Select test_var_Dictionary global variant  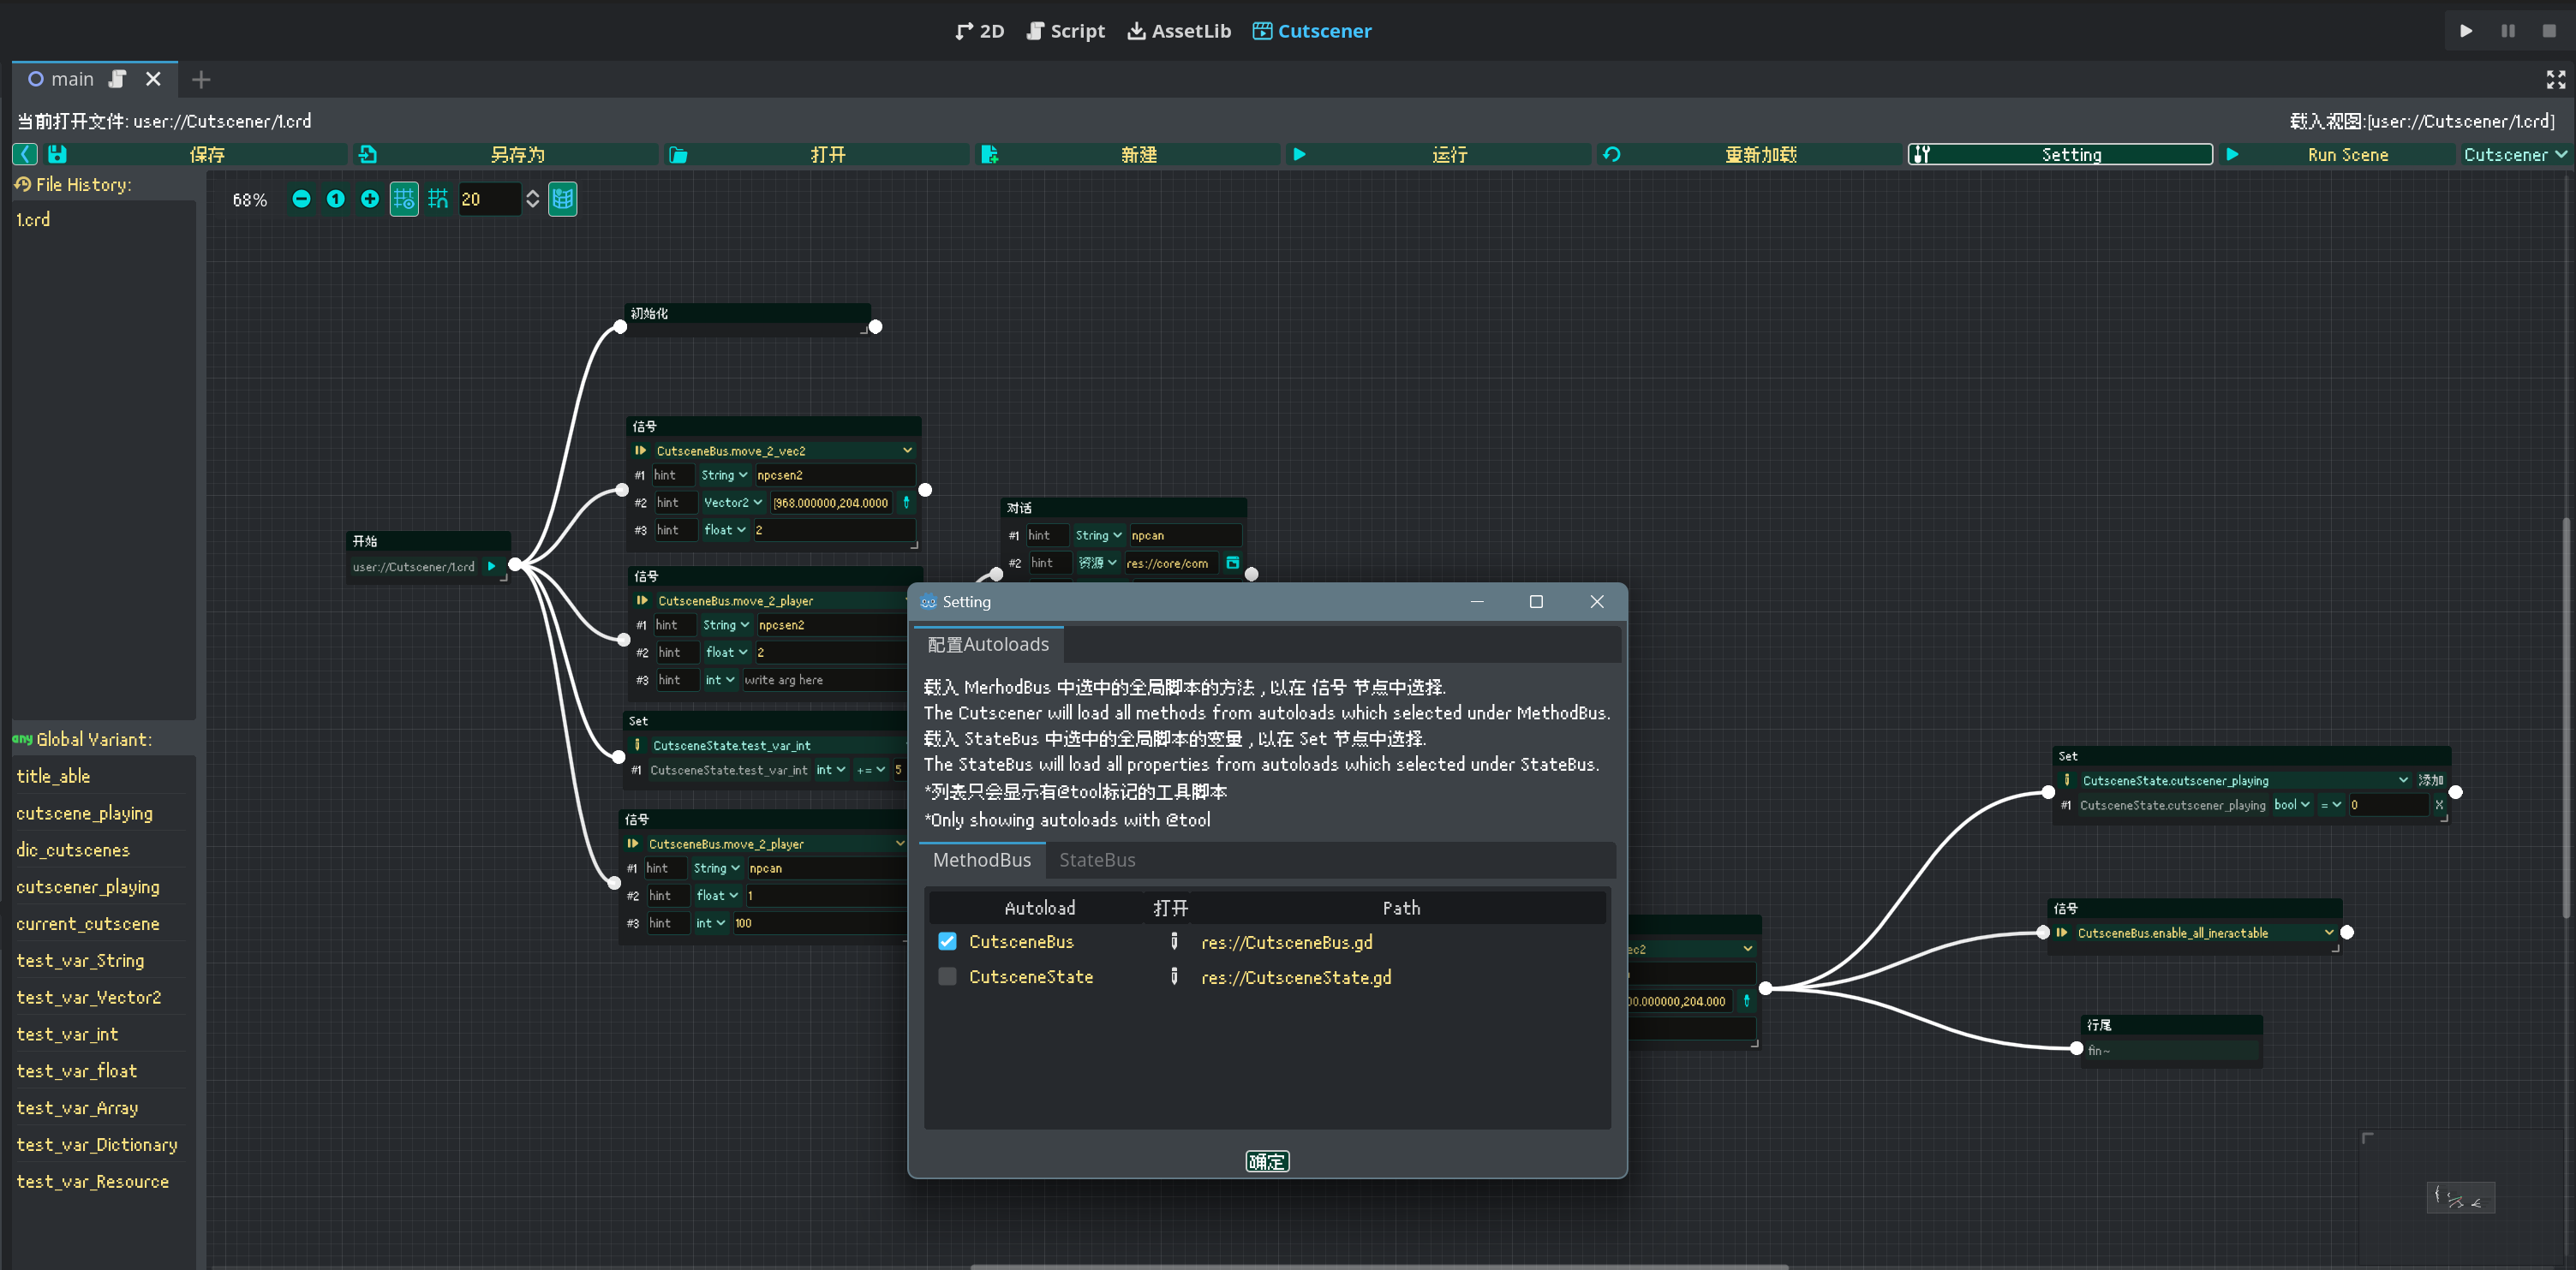coord(97,1145)
